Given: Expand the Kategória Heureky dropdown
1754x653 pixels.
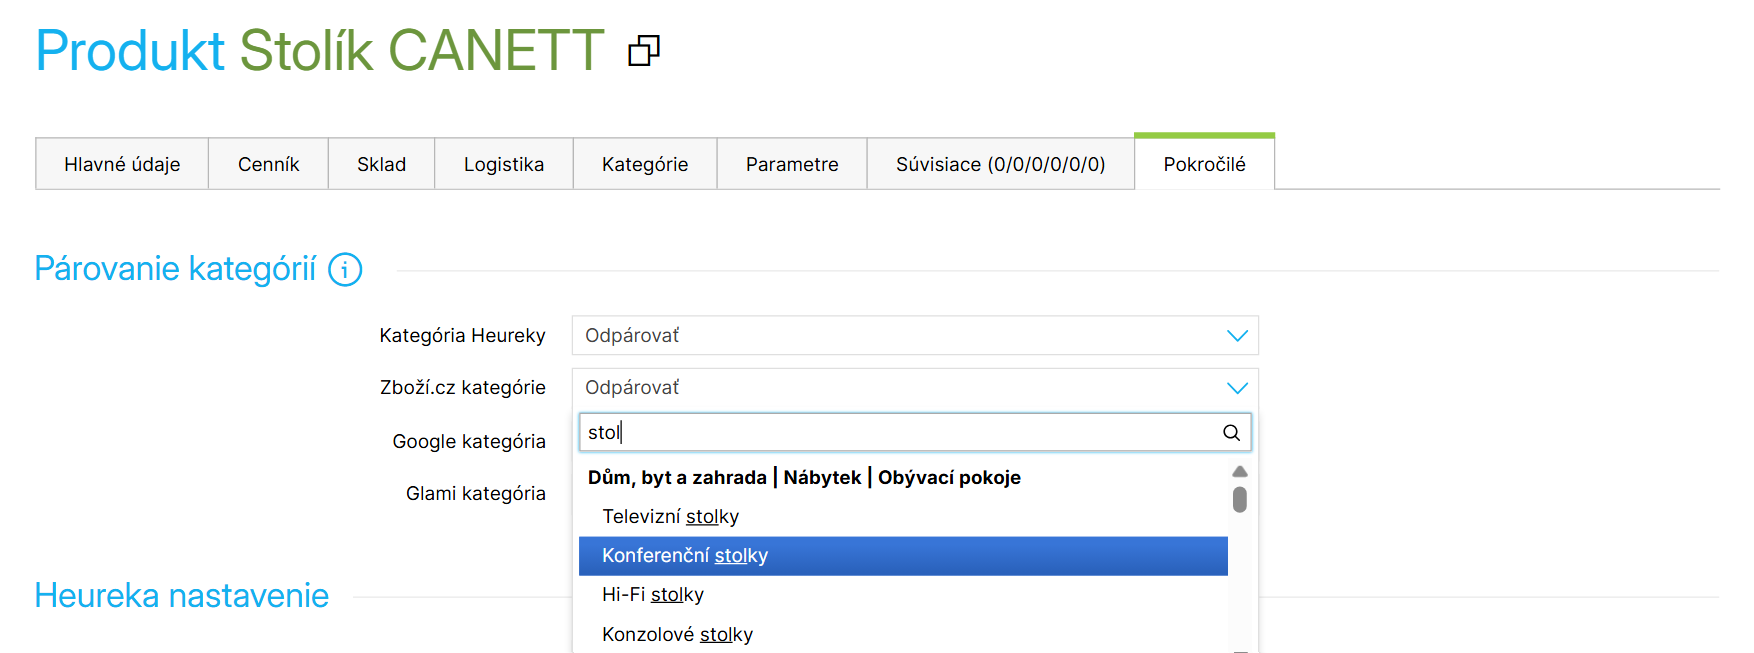Looking at the screenshot, I should pos(1237,335).
